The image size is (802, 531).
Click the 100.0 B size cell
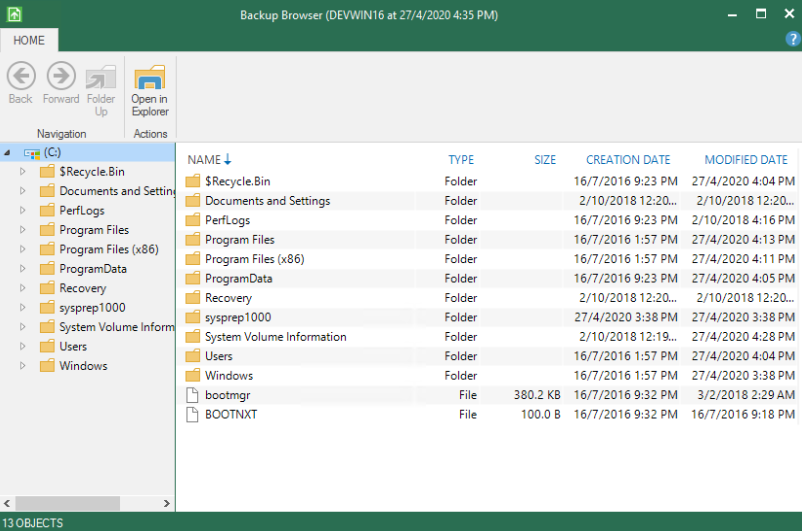(541, 414)
